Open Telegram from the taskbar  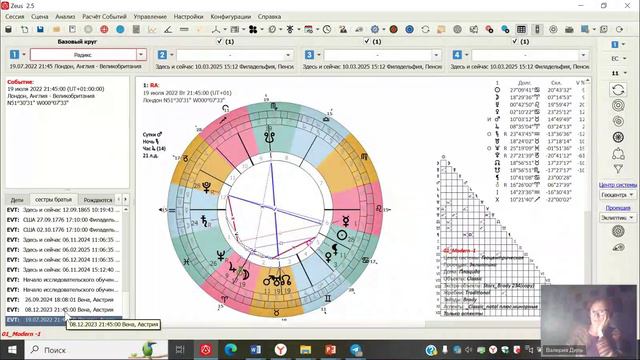point(355,350)
